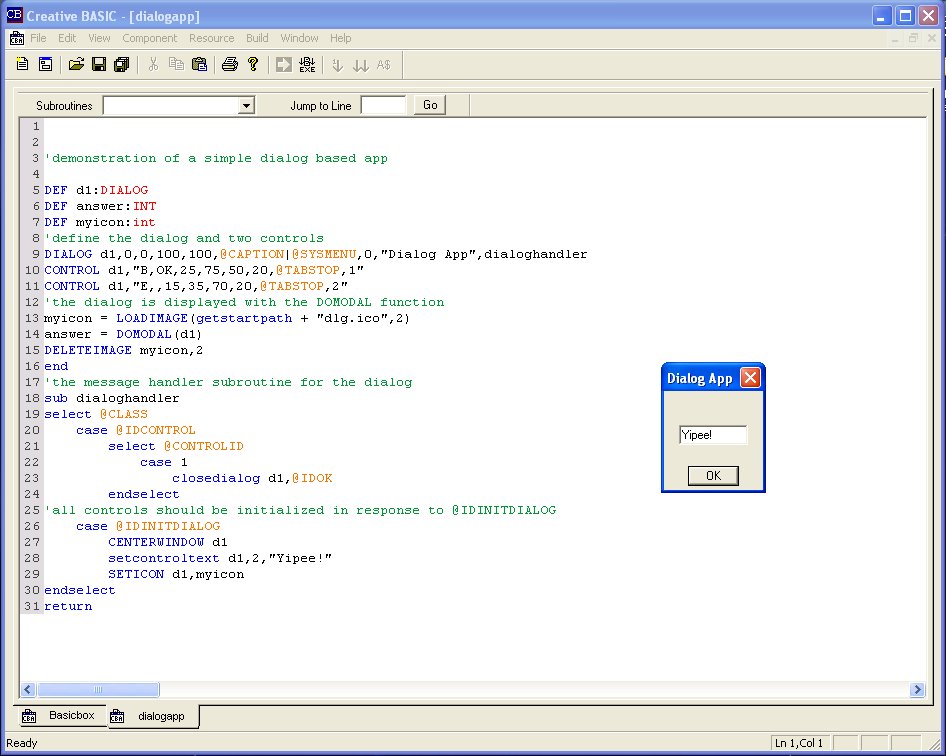Expand the Subroutines dropdown list
The image size is (946, 756).
(246, 106)
